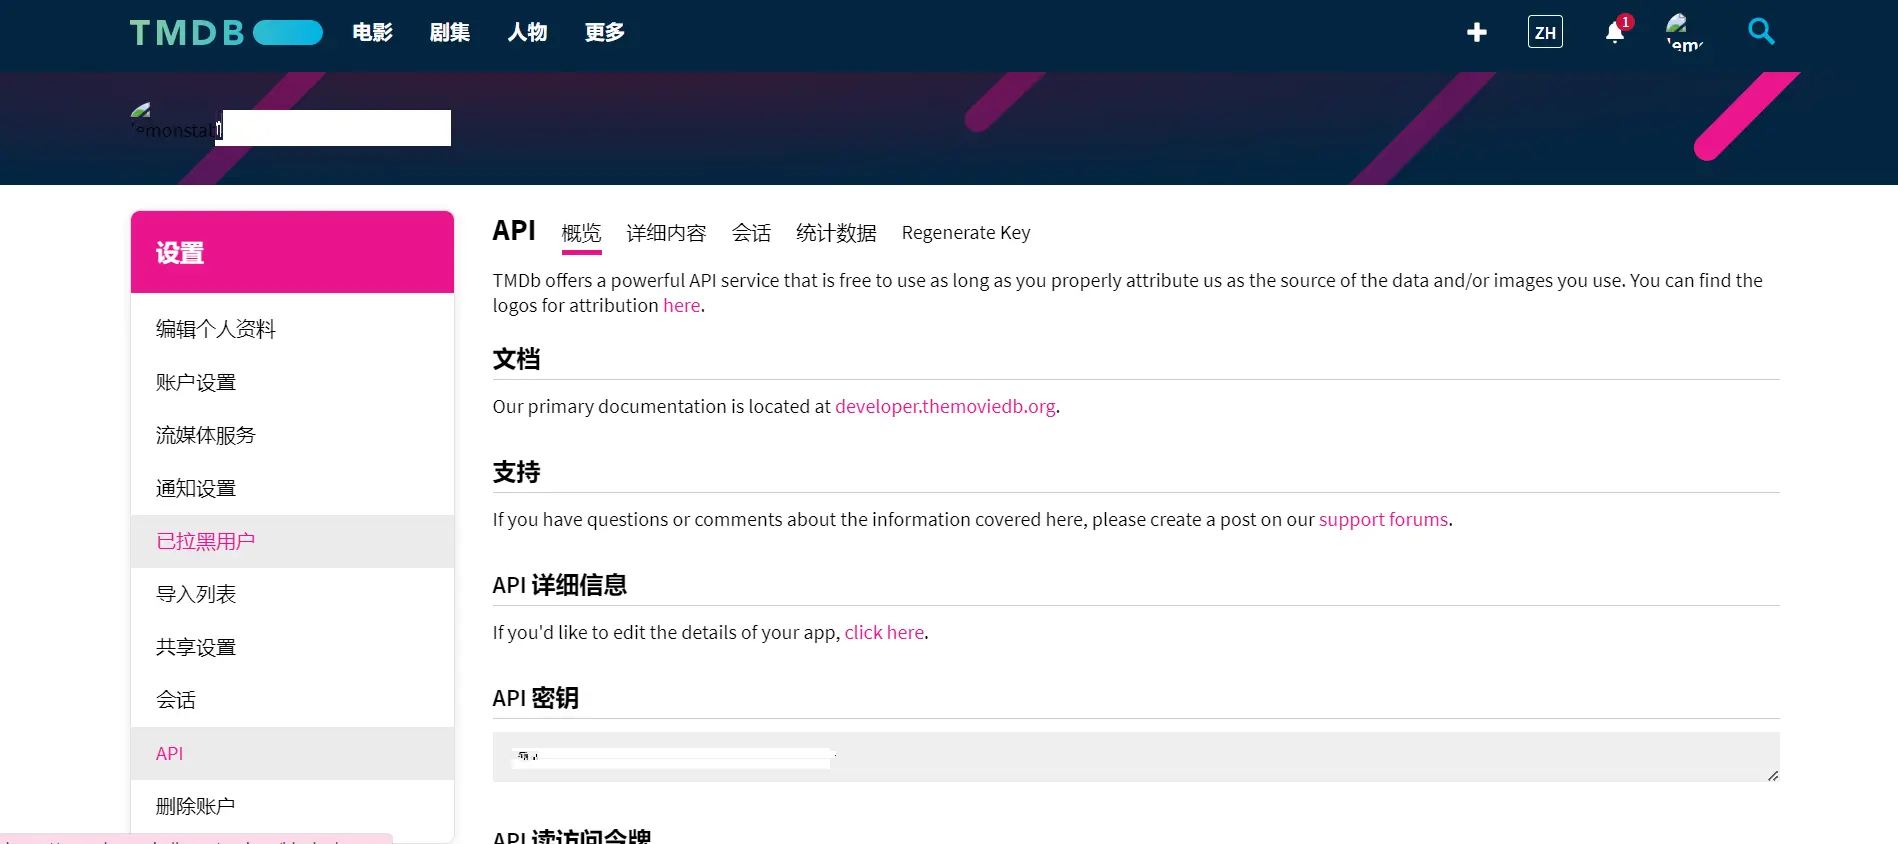
Task: Click the 文档 section heading
Action: click(x=516, y=359)
